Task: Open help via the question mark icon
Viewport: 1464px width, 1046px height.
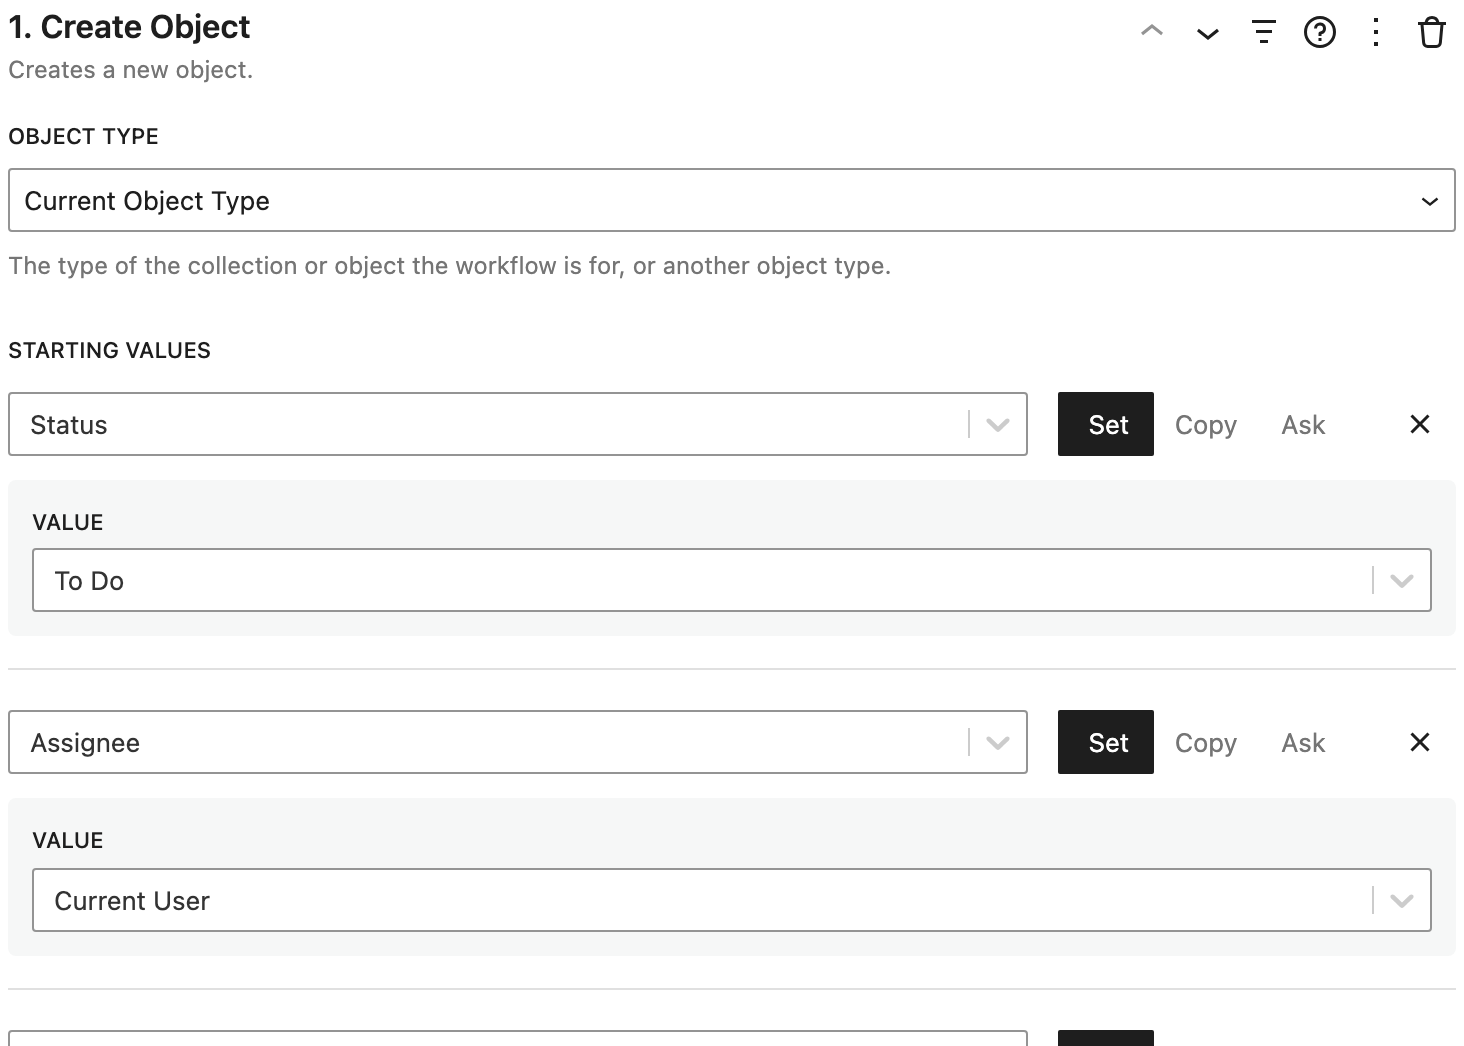Action: tap(1320, 33)
